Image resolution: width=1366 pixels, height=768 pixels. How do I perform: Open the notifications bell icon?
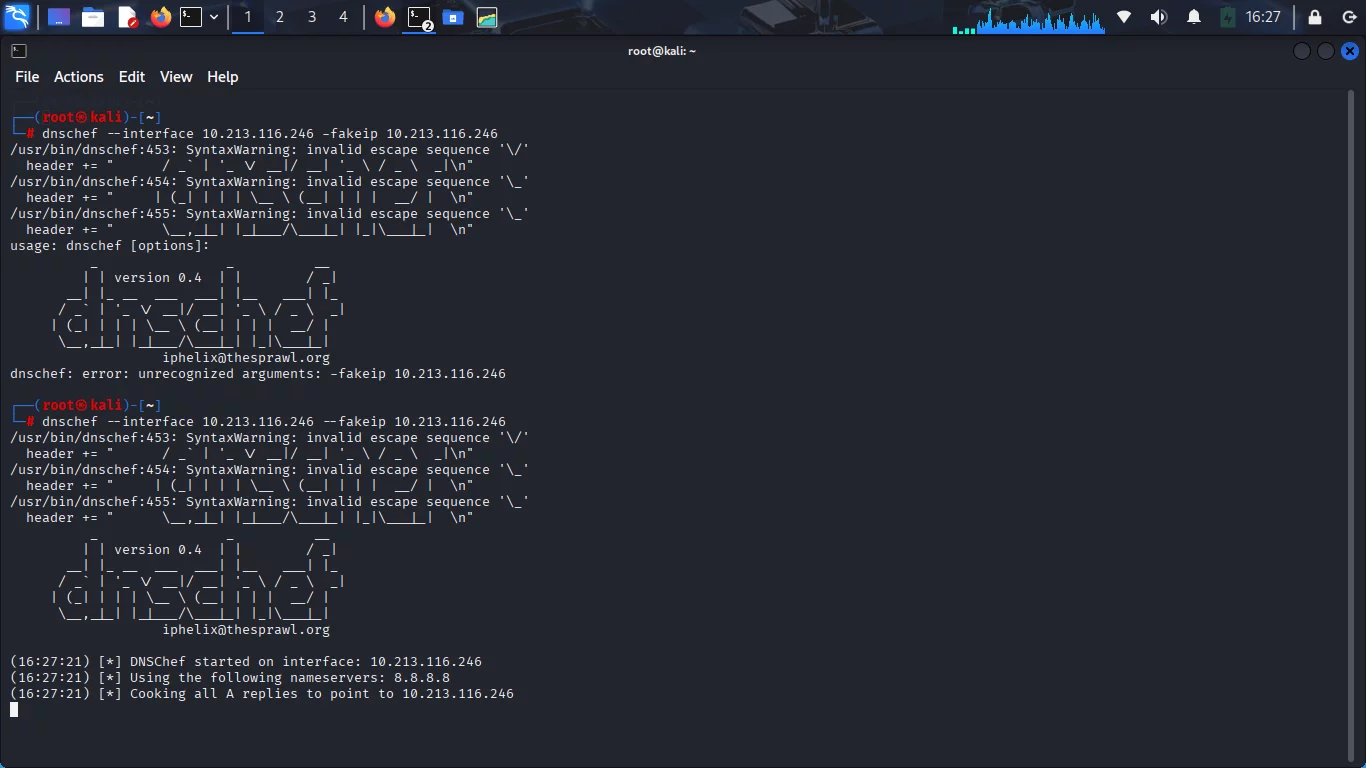point(1194,17)
